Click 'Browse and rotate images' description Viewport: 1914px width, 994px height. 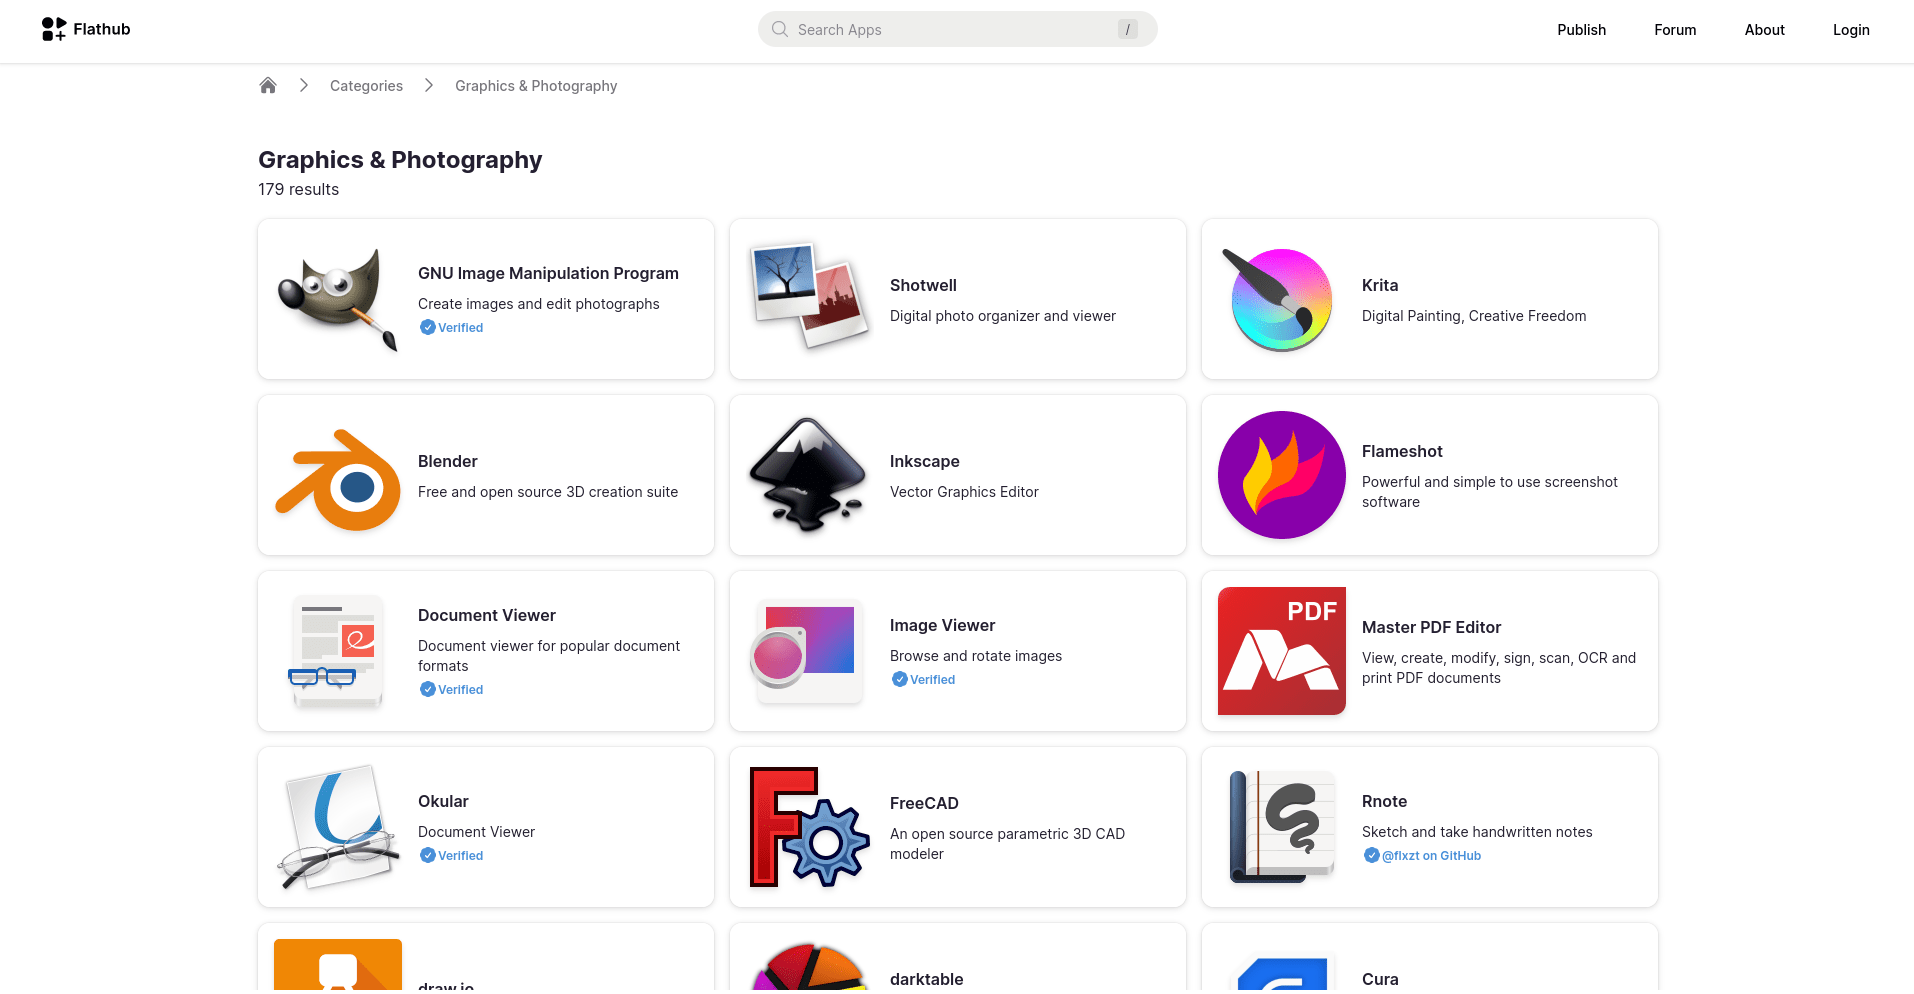(x=976, y=656)
